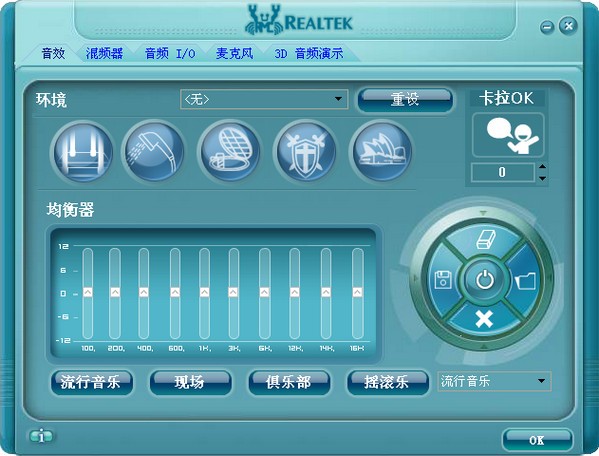Screen dimensions: 599x456
Task: Load equalizer preset with folder icon
Action: (526, 281)
